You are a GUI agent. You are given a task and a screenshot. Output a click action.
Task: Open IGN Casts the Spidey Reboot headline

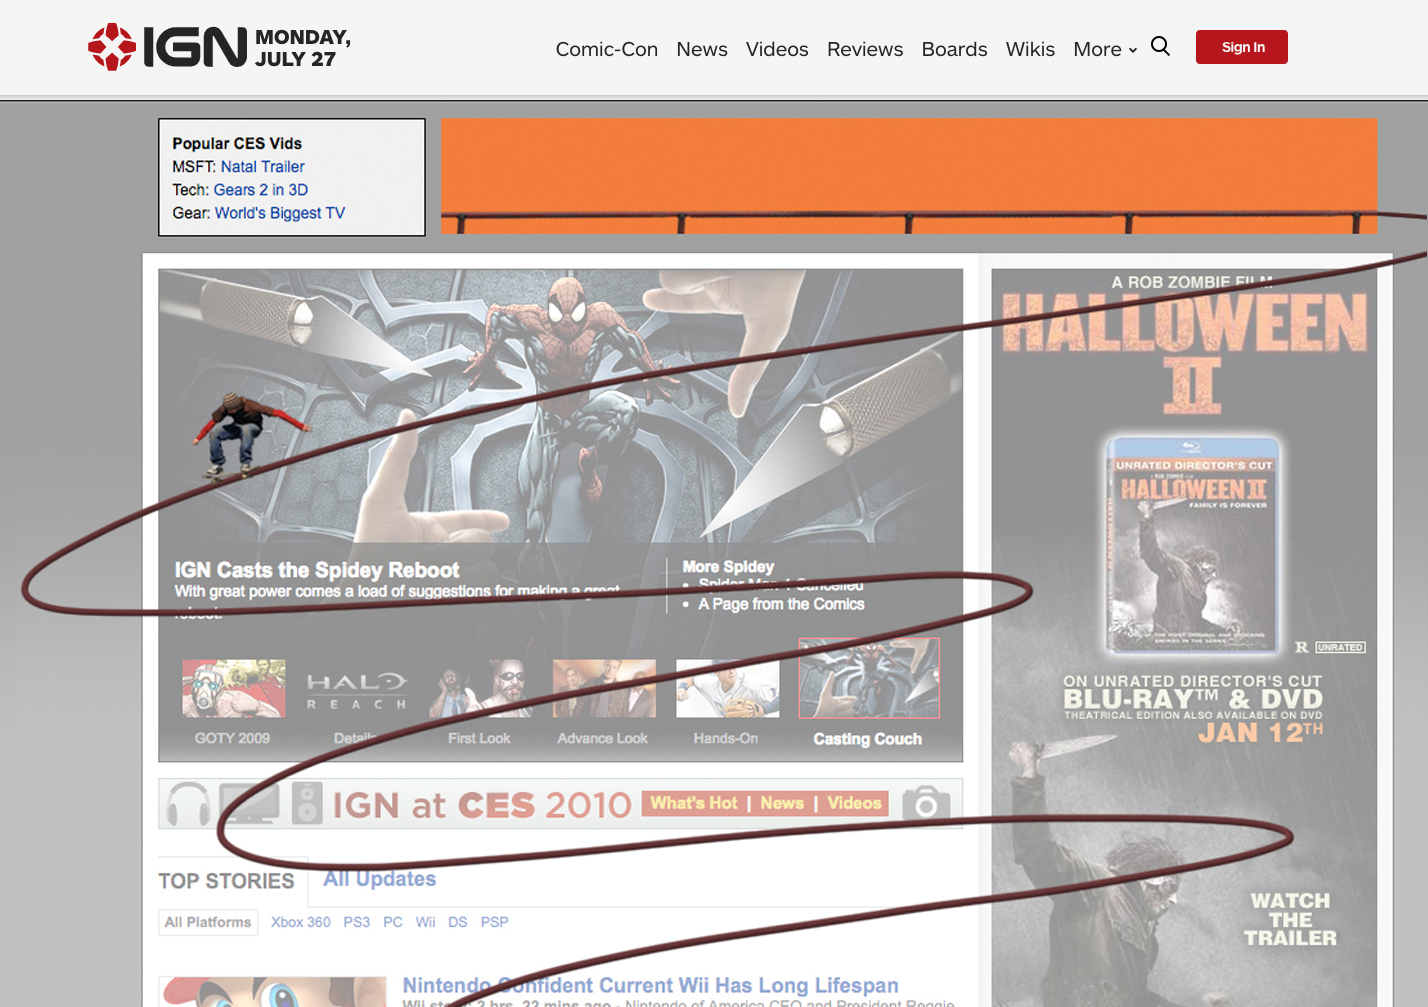click(x=317, y=570)
